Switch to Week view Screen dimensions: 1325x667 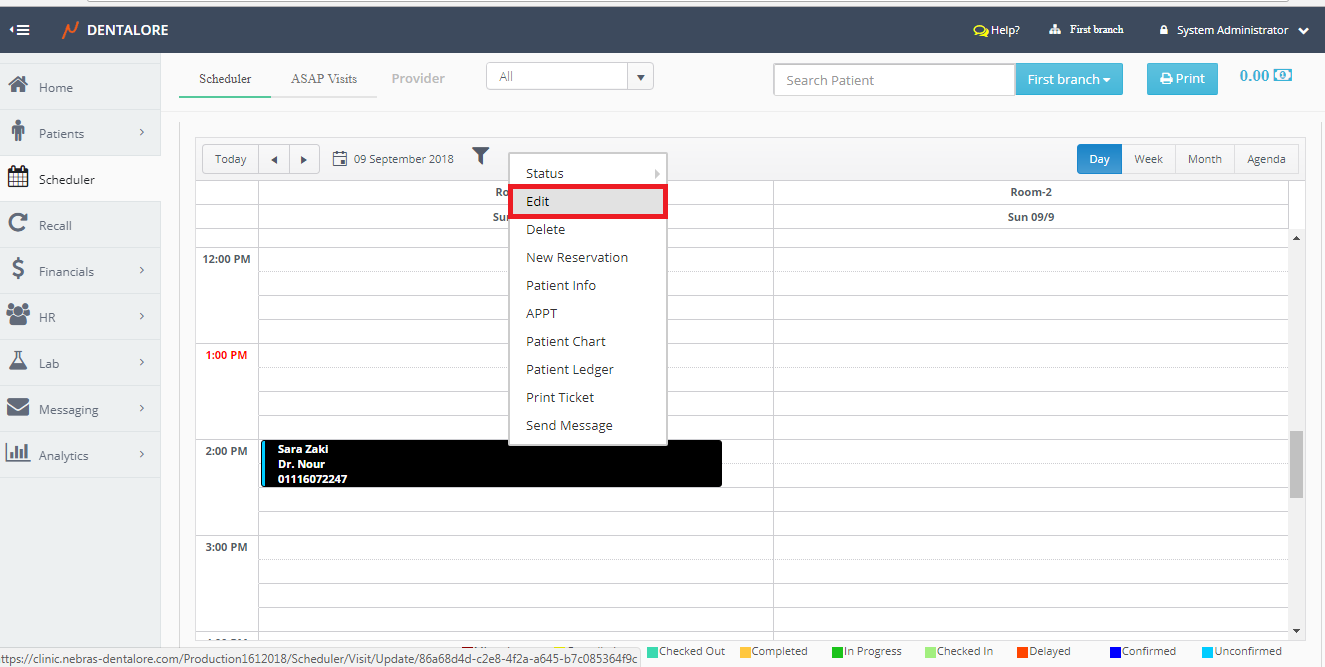click(x=1148, y=159)
